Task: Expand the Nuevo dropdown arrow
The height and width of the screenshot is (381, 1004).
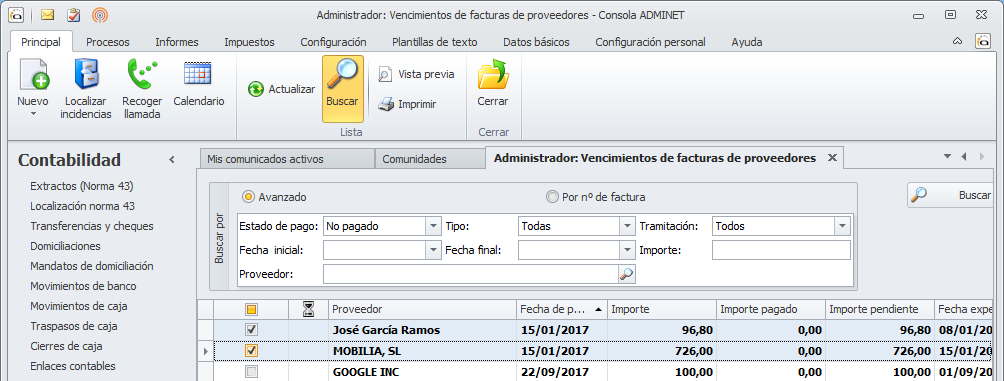Action: (x=33, y=114)
